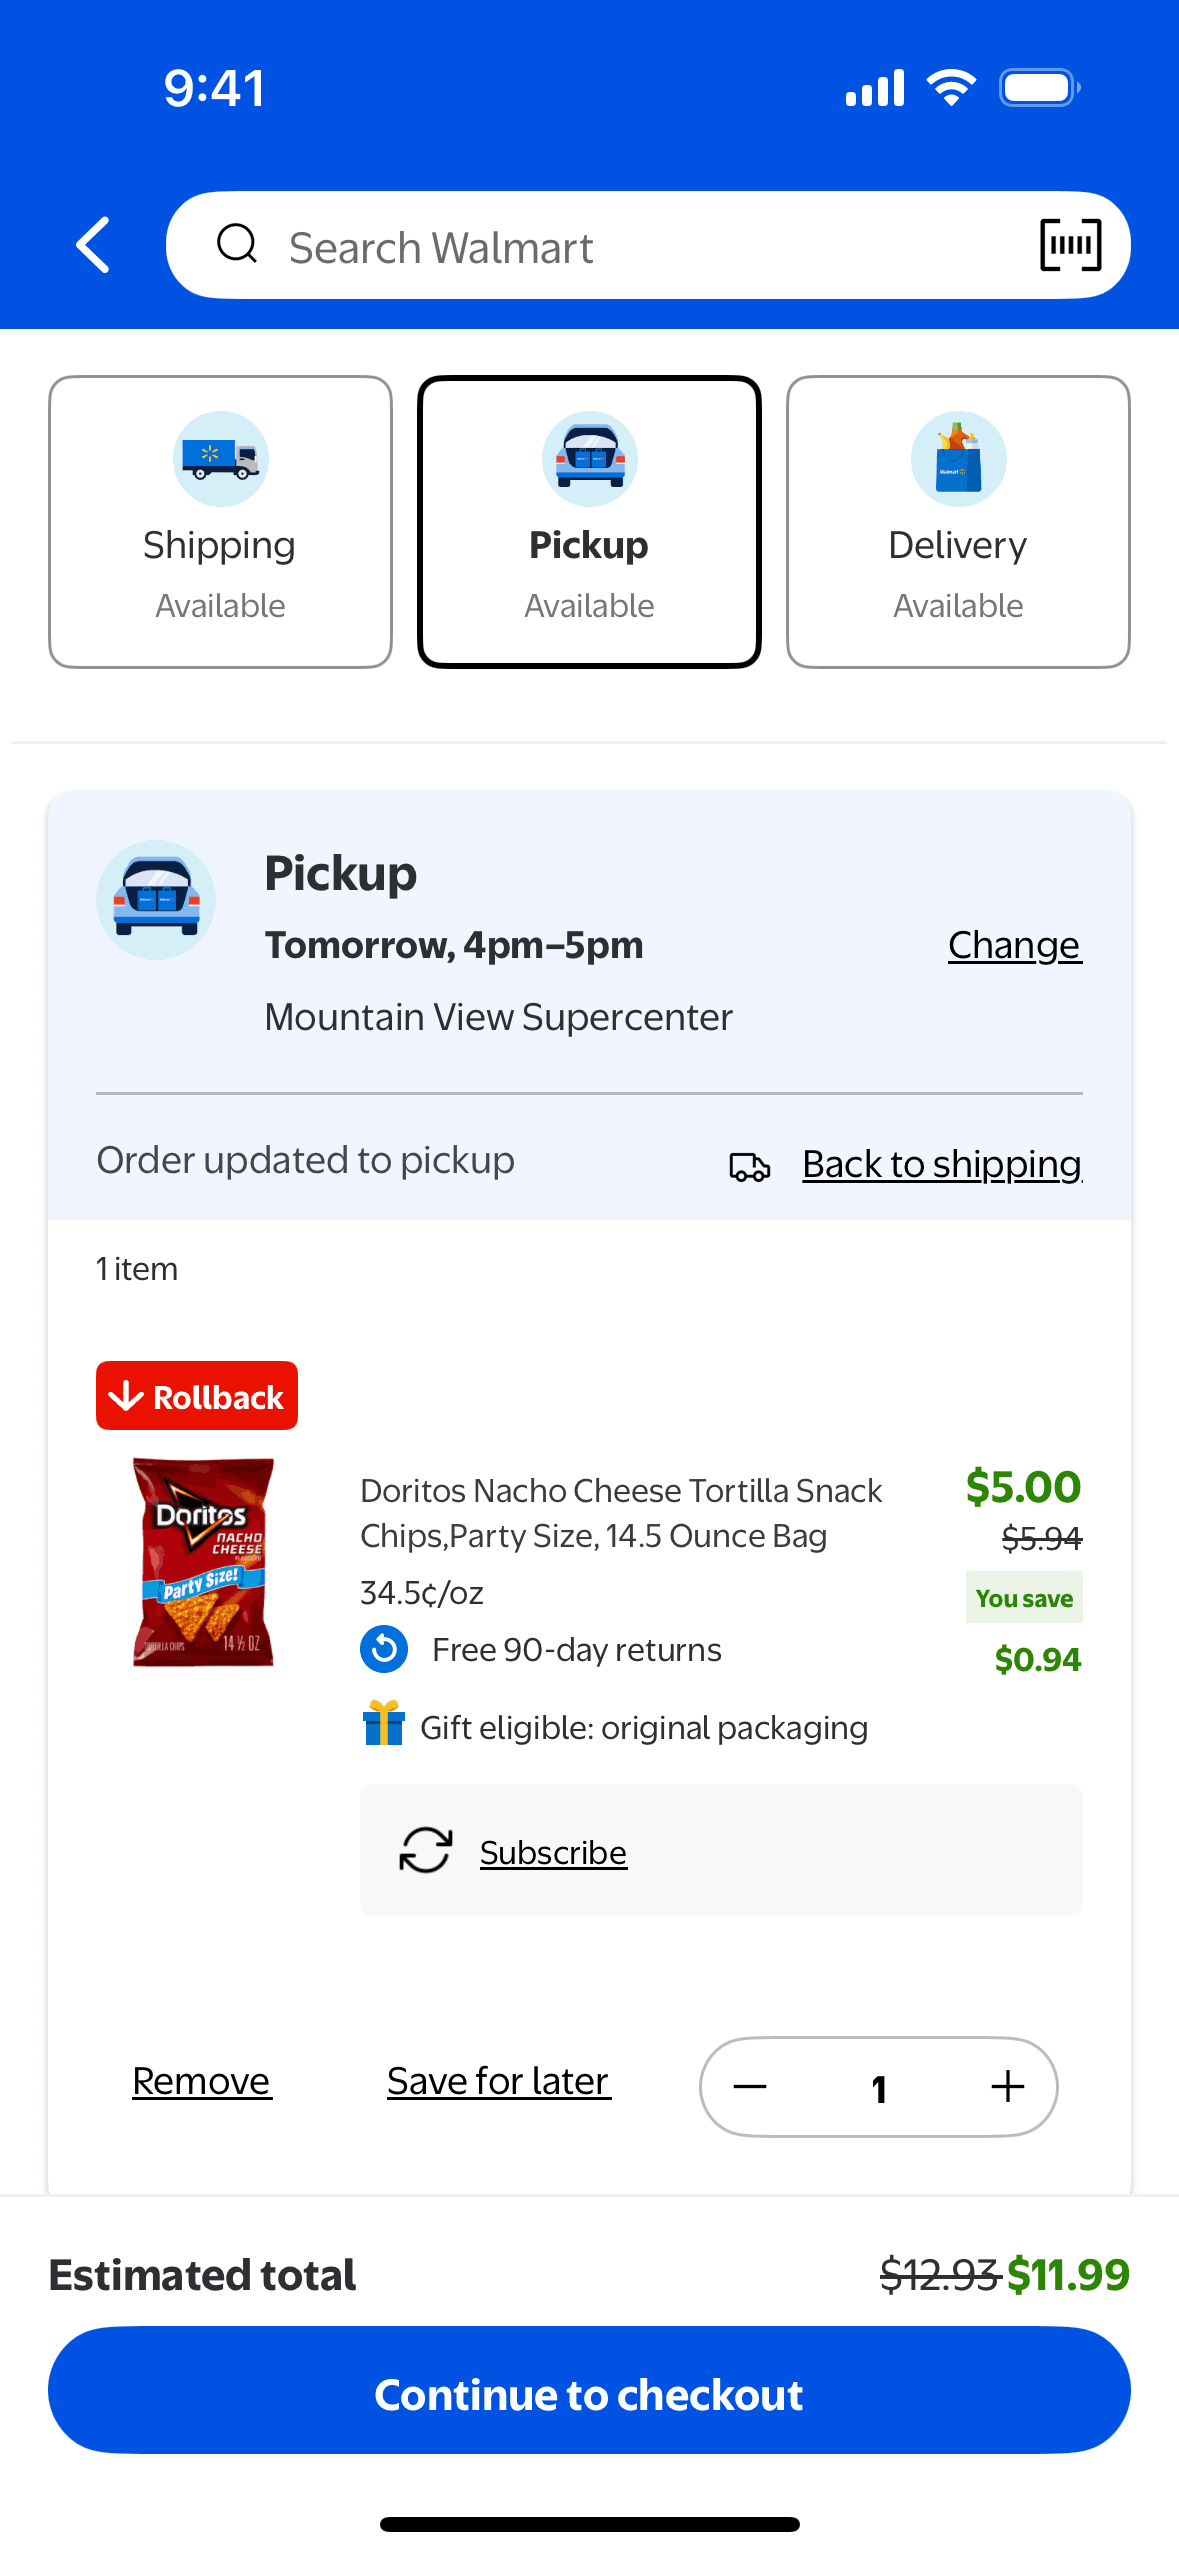This screenshot has height=2556, width=1179.
Task: Select the Shipping fulfillment option
Action: click(220, 522)
